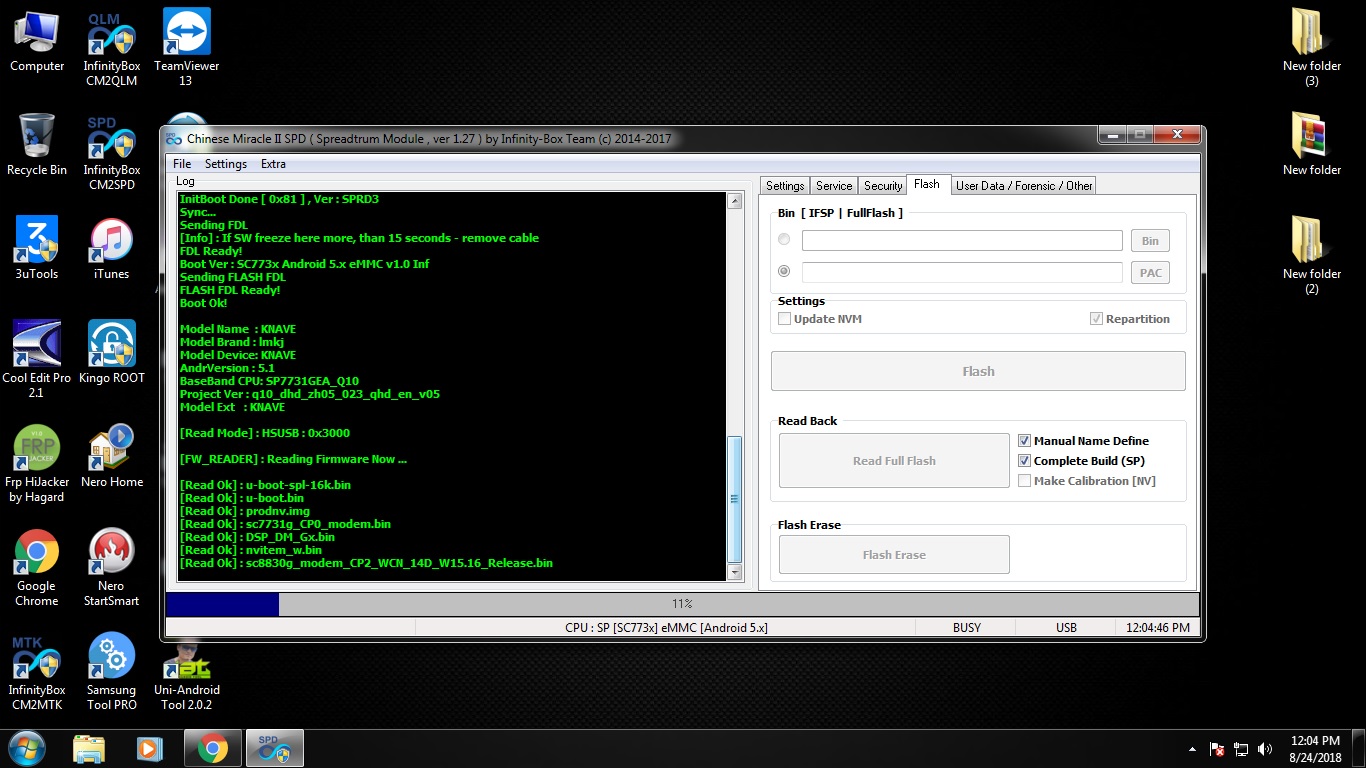1366x768 pixels.
Task: Click the log scrollbar thumb
Action: tap(735, 499)
